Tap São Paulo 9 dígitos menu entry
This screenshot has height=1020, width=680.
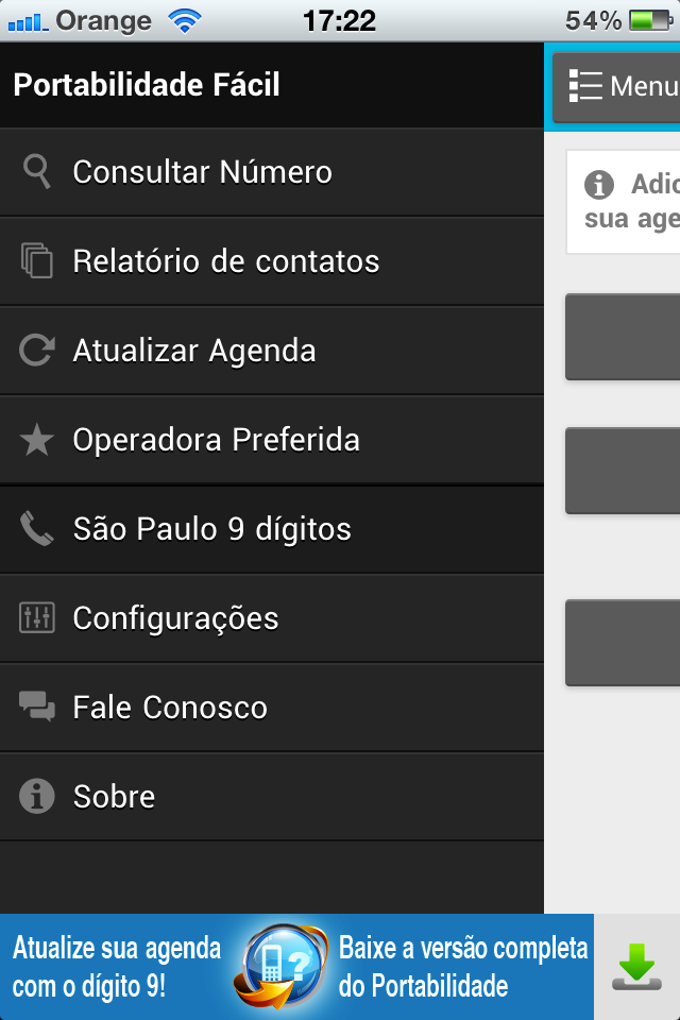(210, 528)
